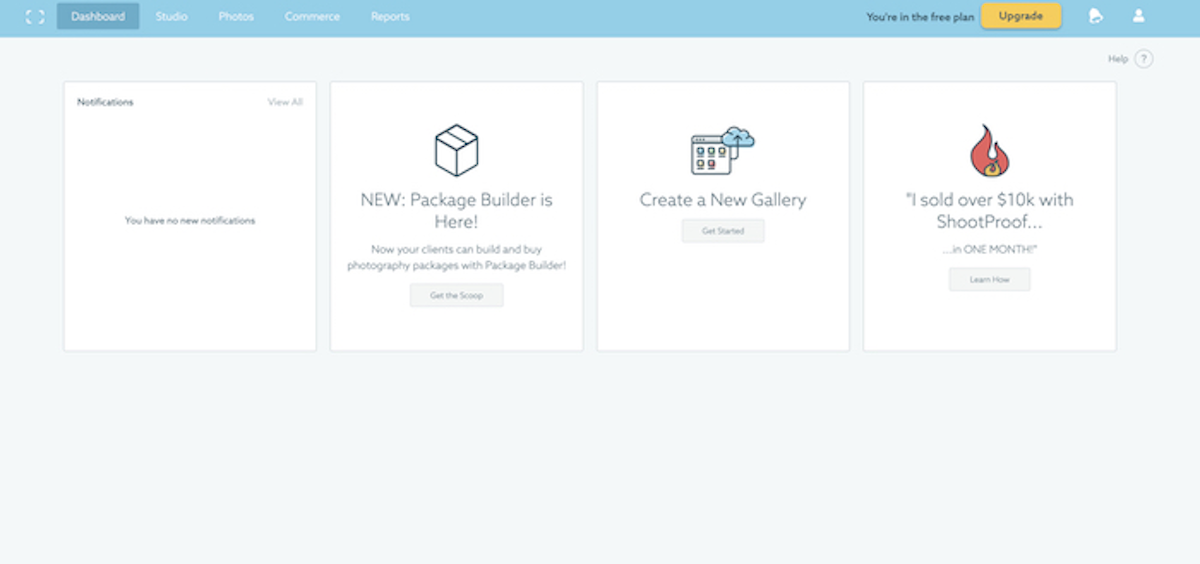Viewport: 1200px width, 564px height.
Task: Open the Commerce tab
Action: 312,17
